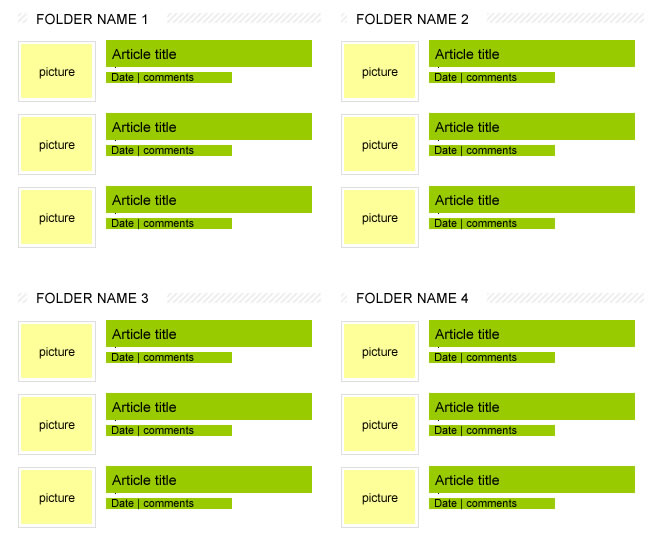Open the FOLDER NAME 1 heading
This screenshot has width=662, height=543.
click(x=92, y=19)
